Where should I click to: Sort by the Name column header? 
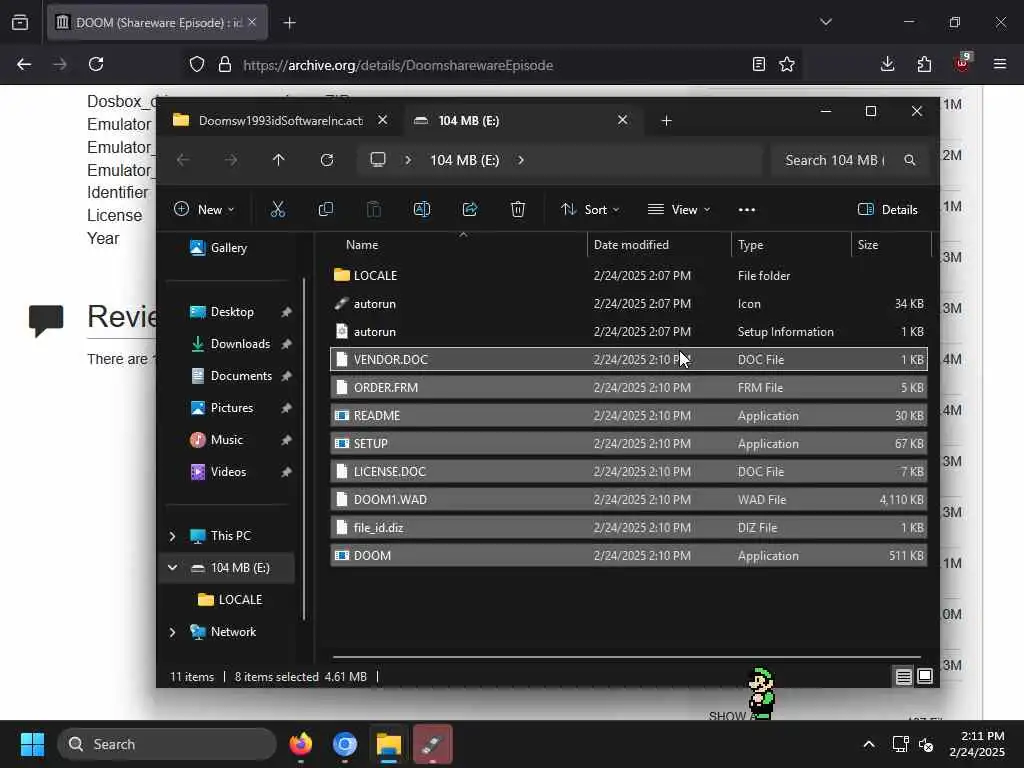pyautogui.click(x=362, y=245)
